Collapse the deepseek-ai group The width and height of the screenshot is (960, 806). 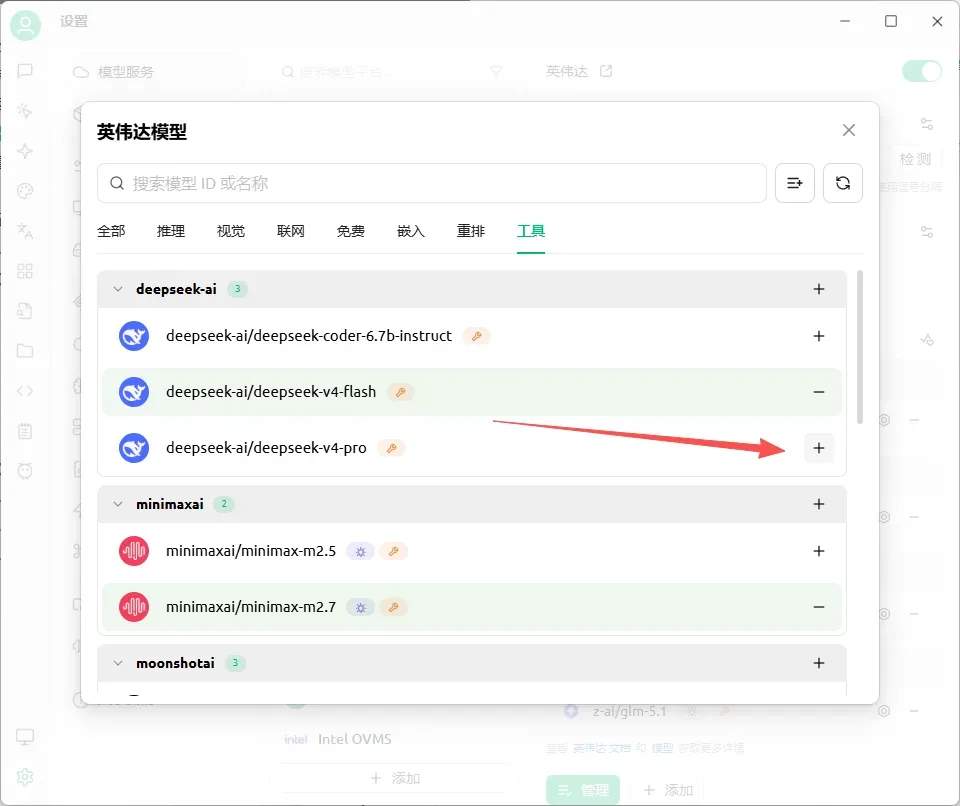pos(118,289)
